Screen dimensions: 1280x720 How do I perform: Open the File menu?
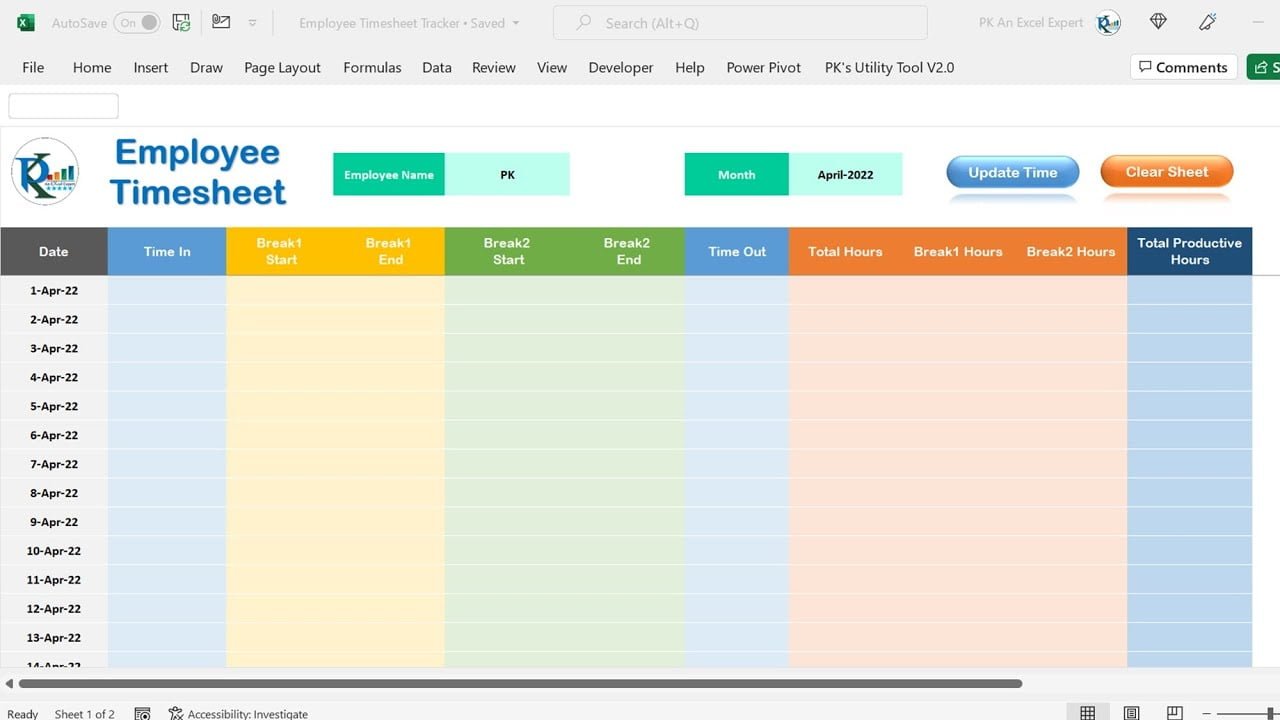pos(33,67)
